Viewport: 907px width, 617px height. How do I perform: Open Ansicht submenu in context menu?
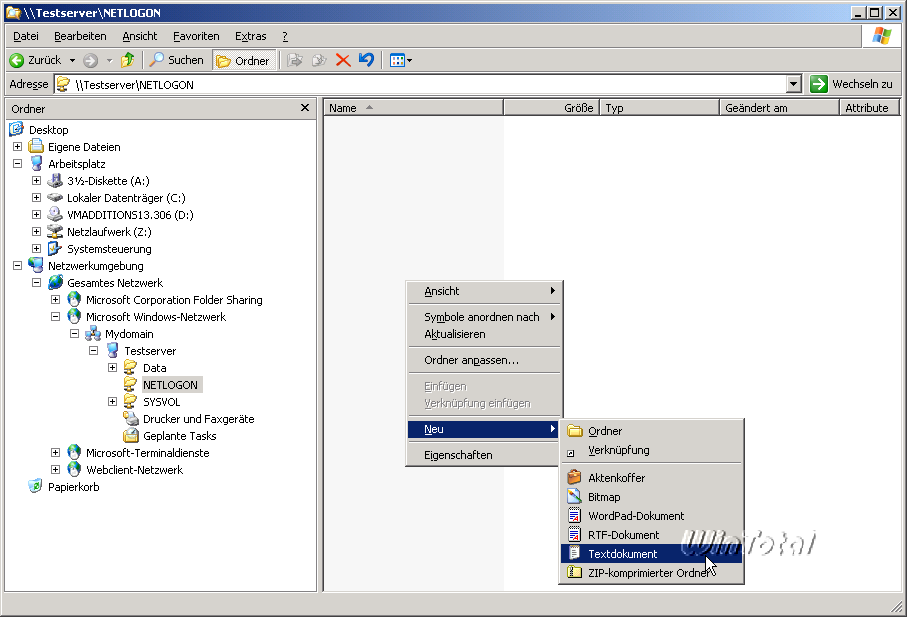(x=484, y=291)
